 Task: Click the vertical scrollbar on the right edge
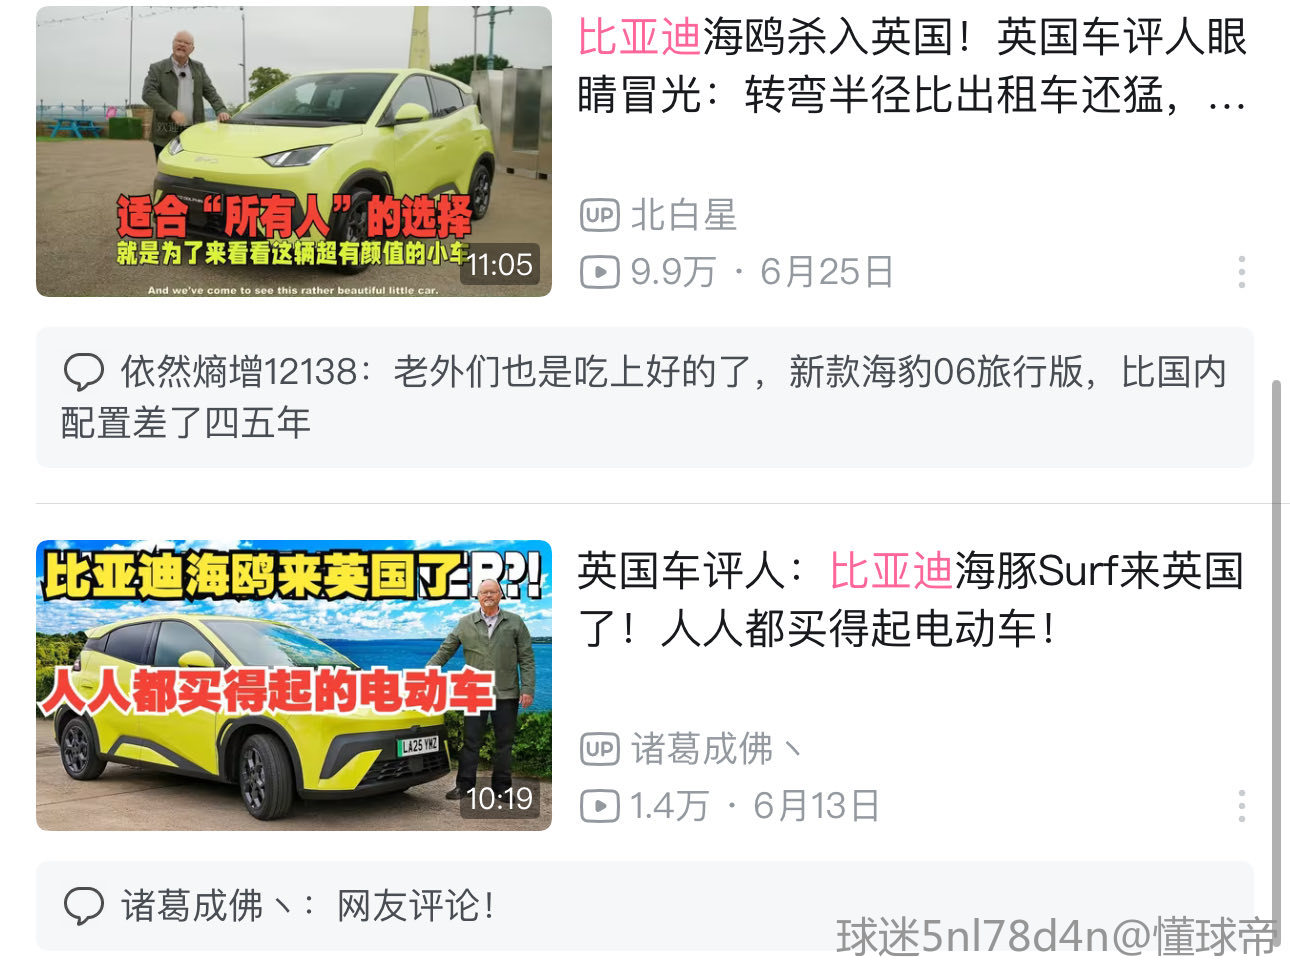1275,650
